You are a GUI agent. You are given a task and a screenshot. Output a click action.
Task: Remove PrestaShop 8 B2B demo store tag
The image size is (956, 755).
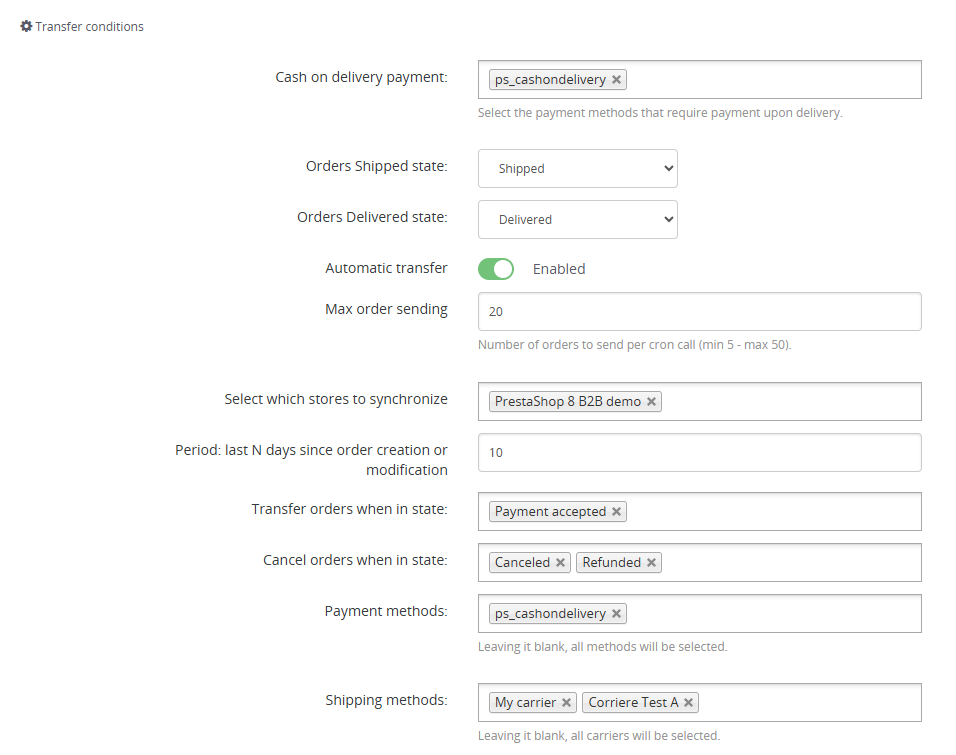click(651, 402)
